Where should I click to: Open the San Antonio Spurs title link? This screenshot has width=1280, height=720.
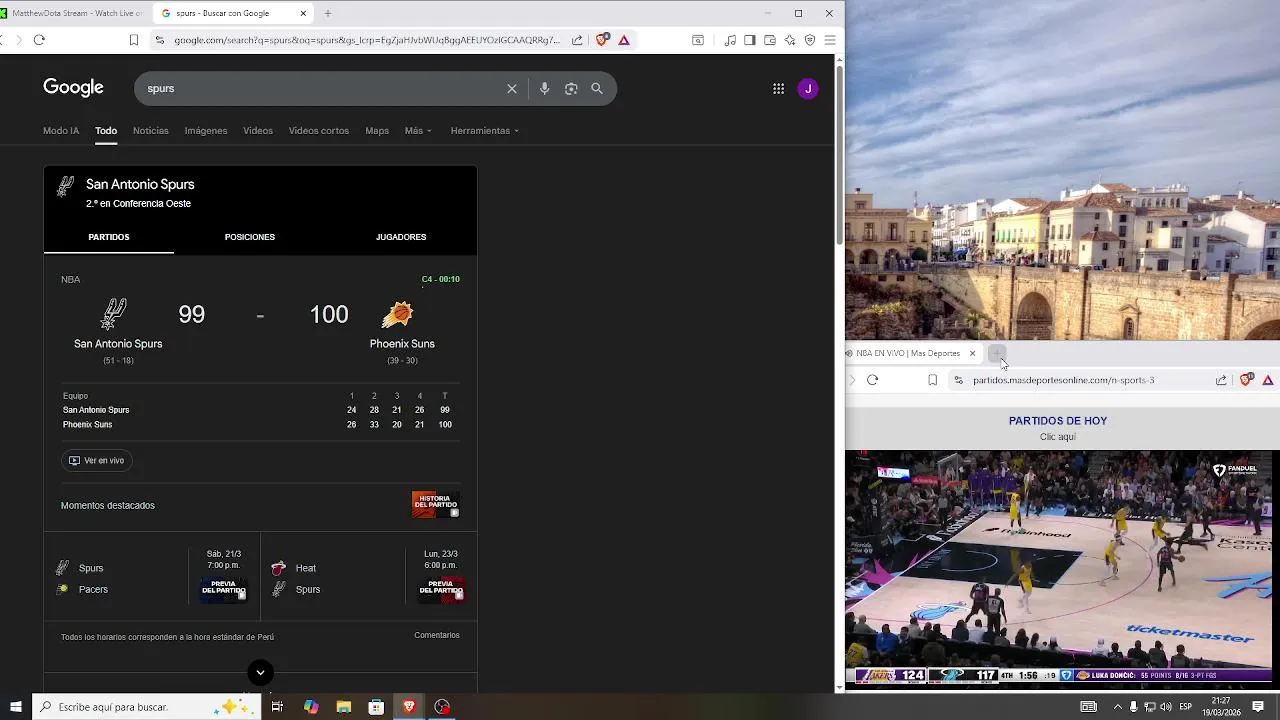click(140, 185)
